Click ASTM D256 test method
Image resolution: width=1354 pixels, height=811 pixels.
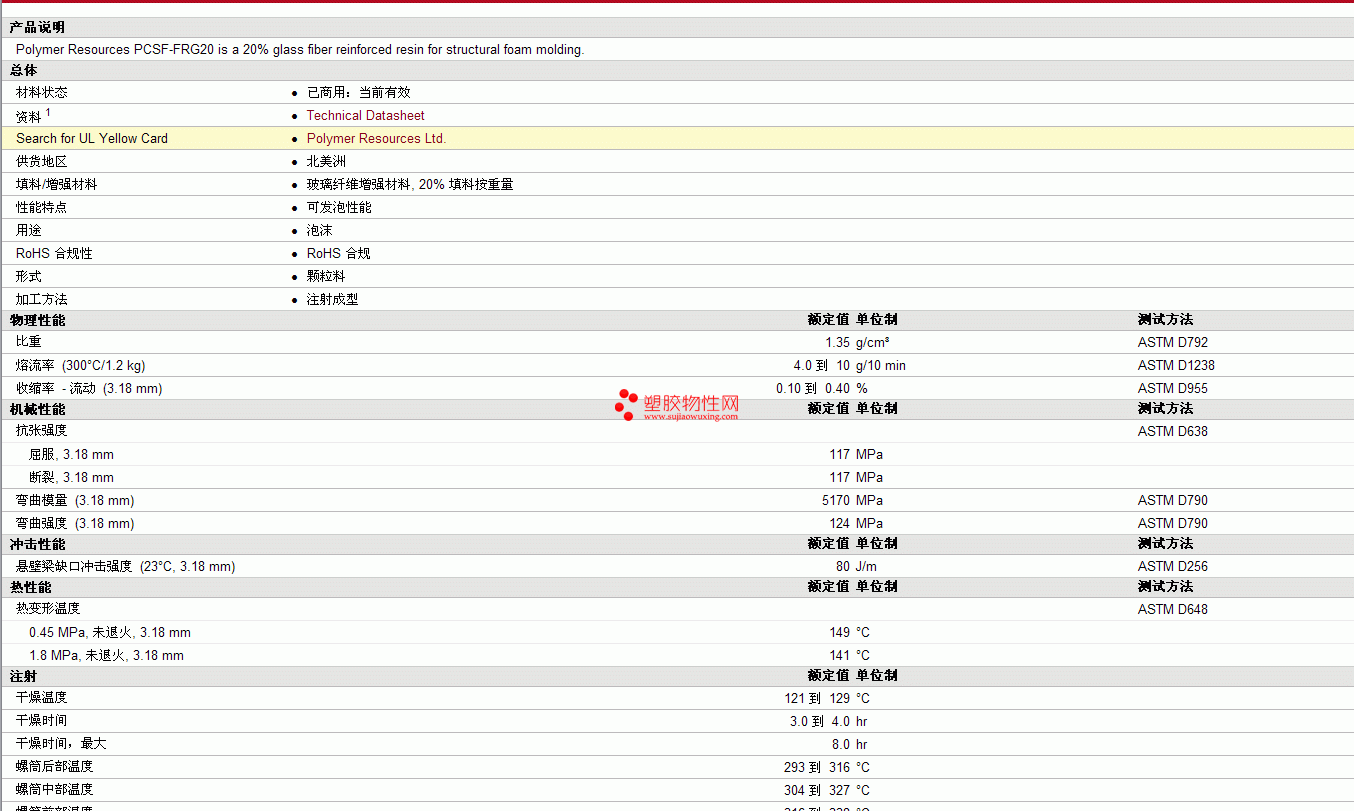coord(1173,566)
